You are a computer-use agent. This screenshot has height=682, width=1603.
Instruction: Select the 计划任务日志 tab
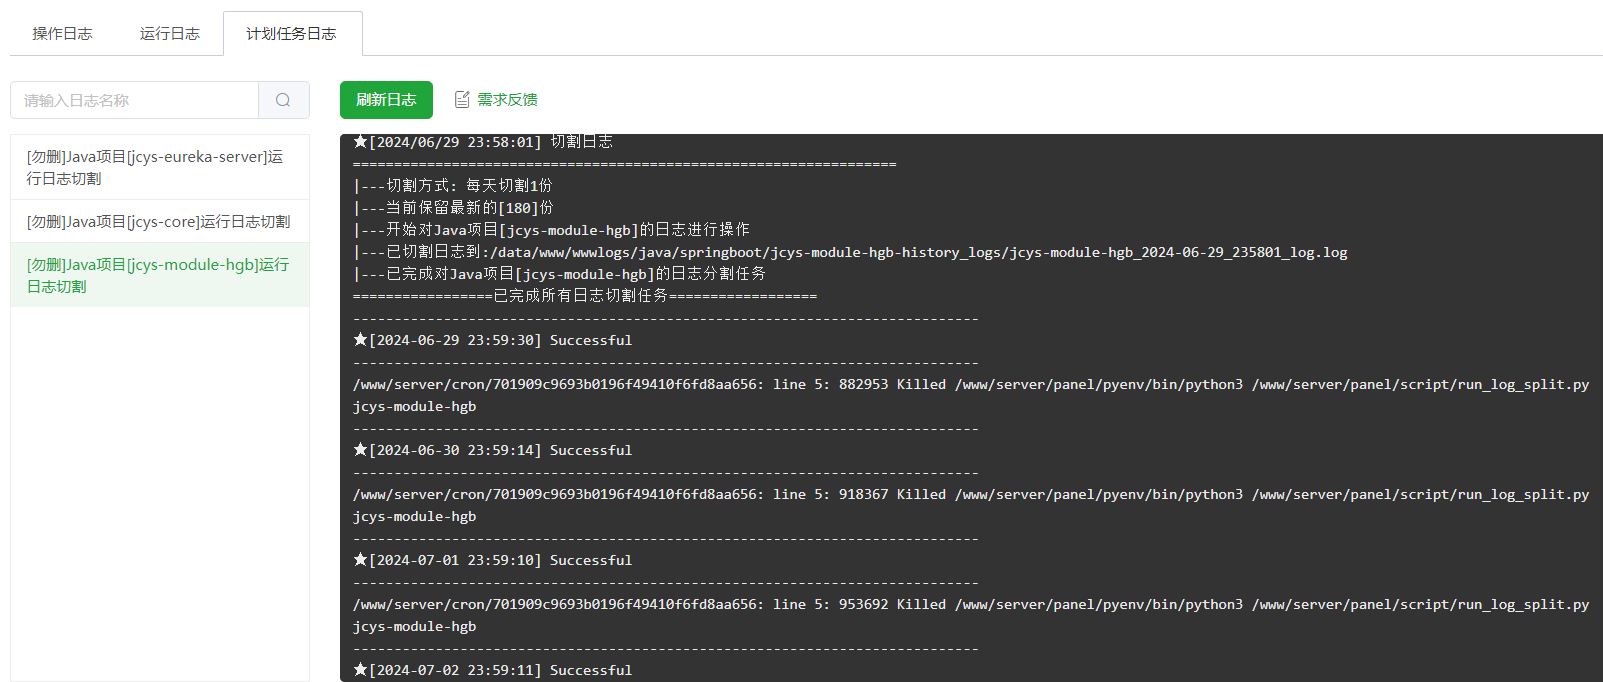click(x=292, y=34)
